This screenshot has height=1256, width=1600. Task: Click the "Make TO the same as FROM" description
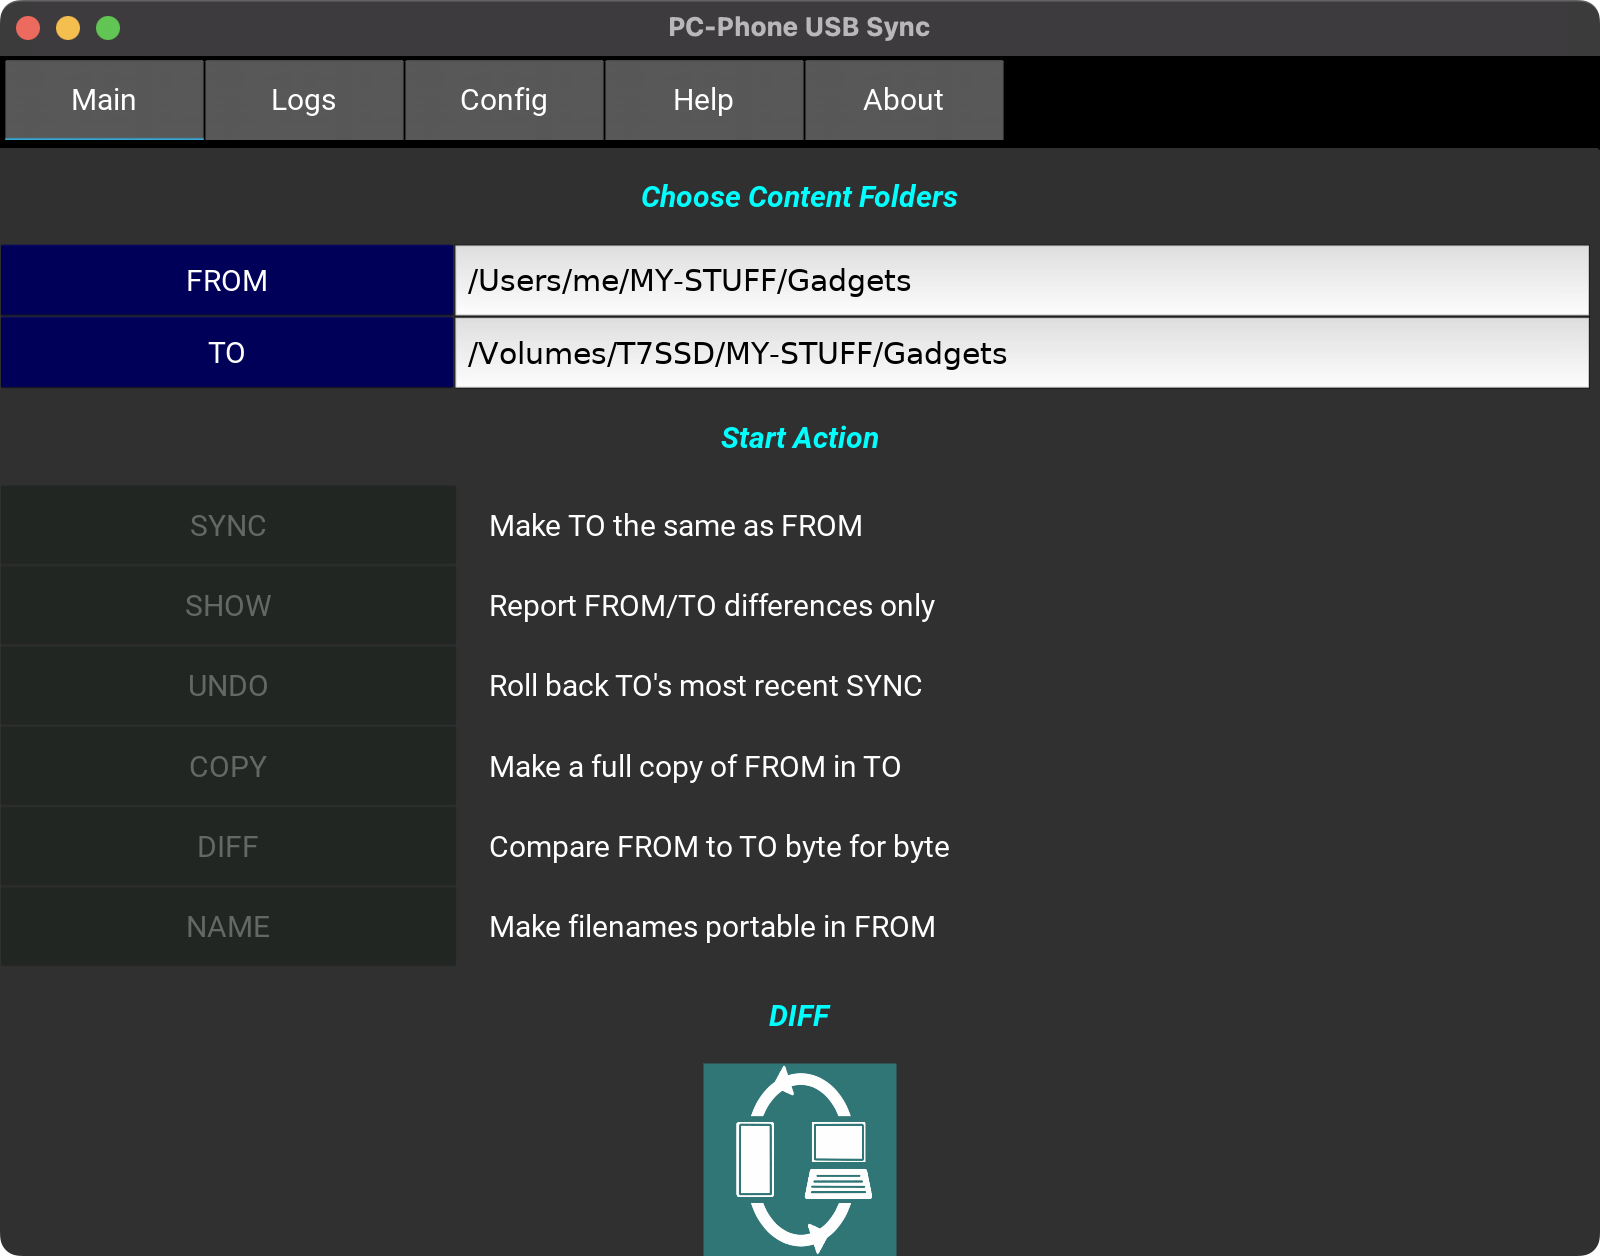tap(675, 526)
